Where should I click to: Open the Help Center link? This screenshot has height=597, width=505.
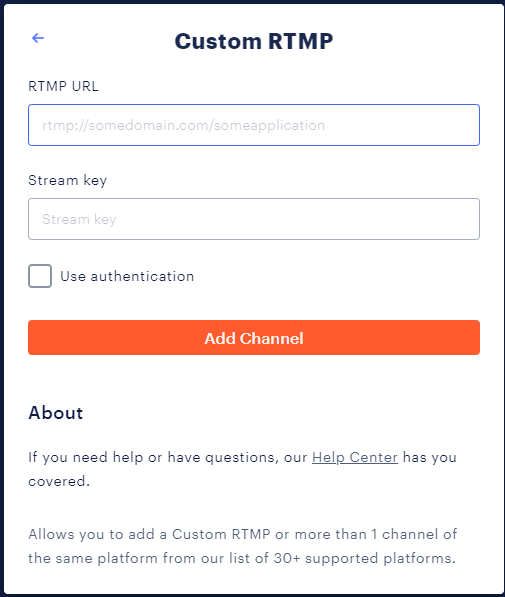tap(355, 457)
